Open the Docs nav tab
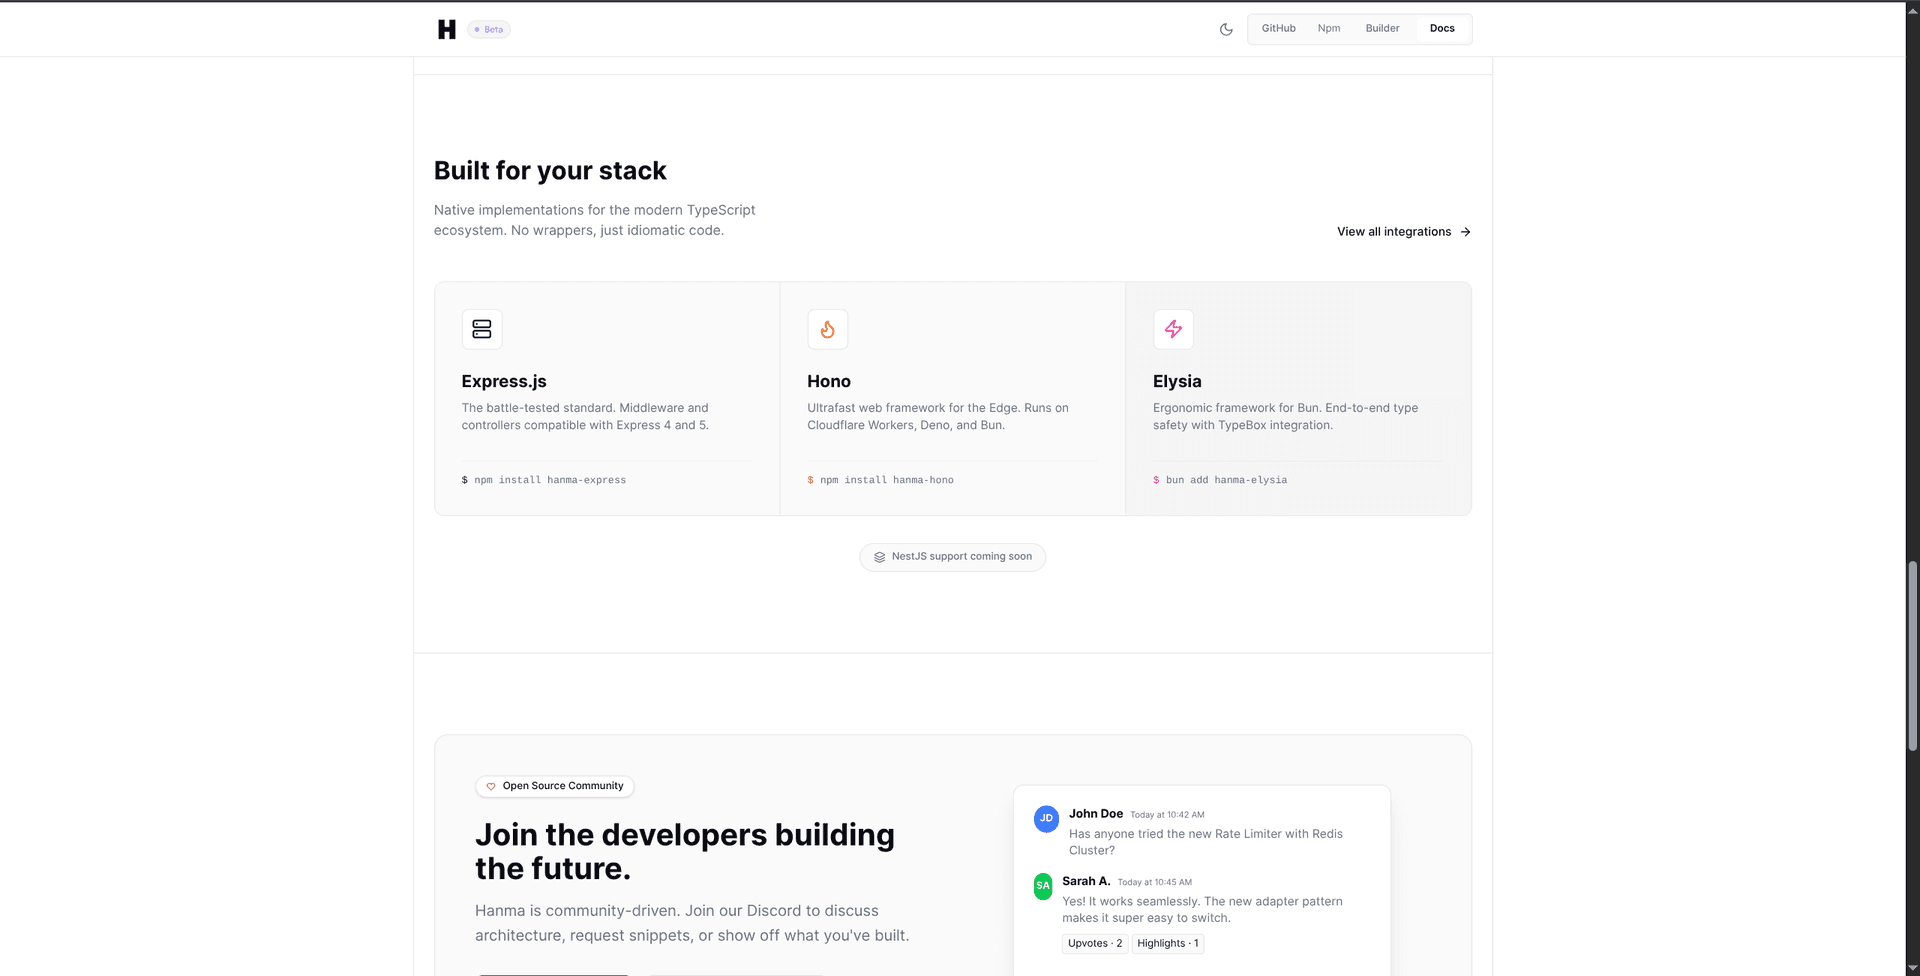Image resolution: width=1920 pixels, height=976 pixels. pyautogui.click(x=1442, y=28)
